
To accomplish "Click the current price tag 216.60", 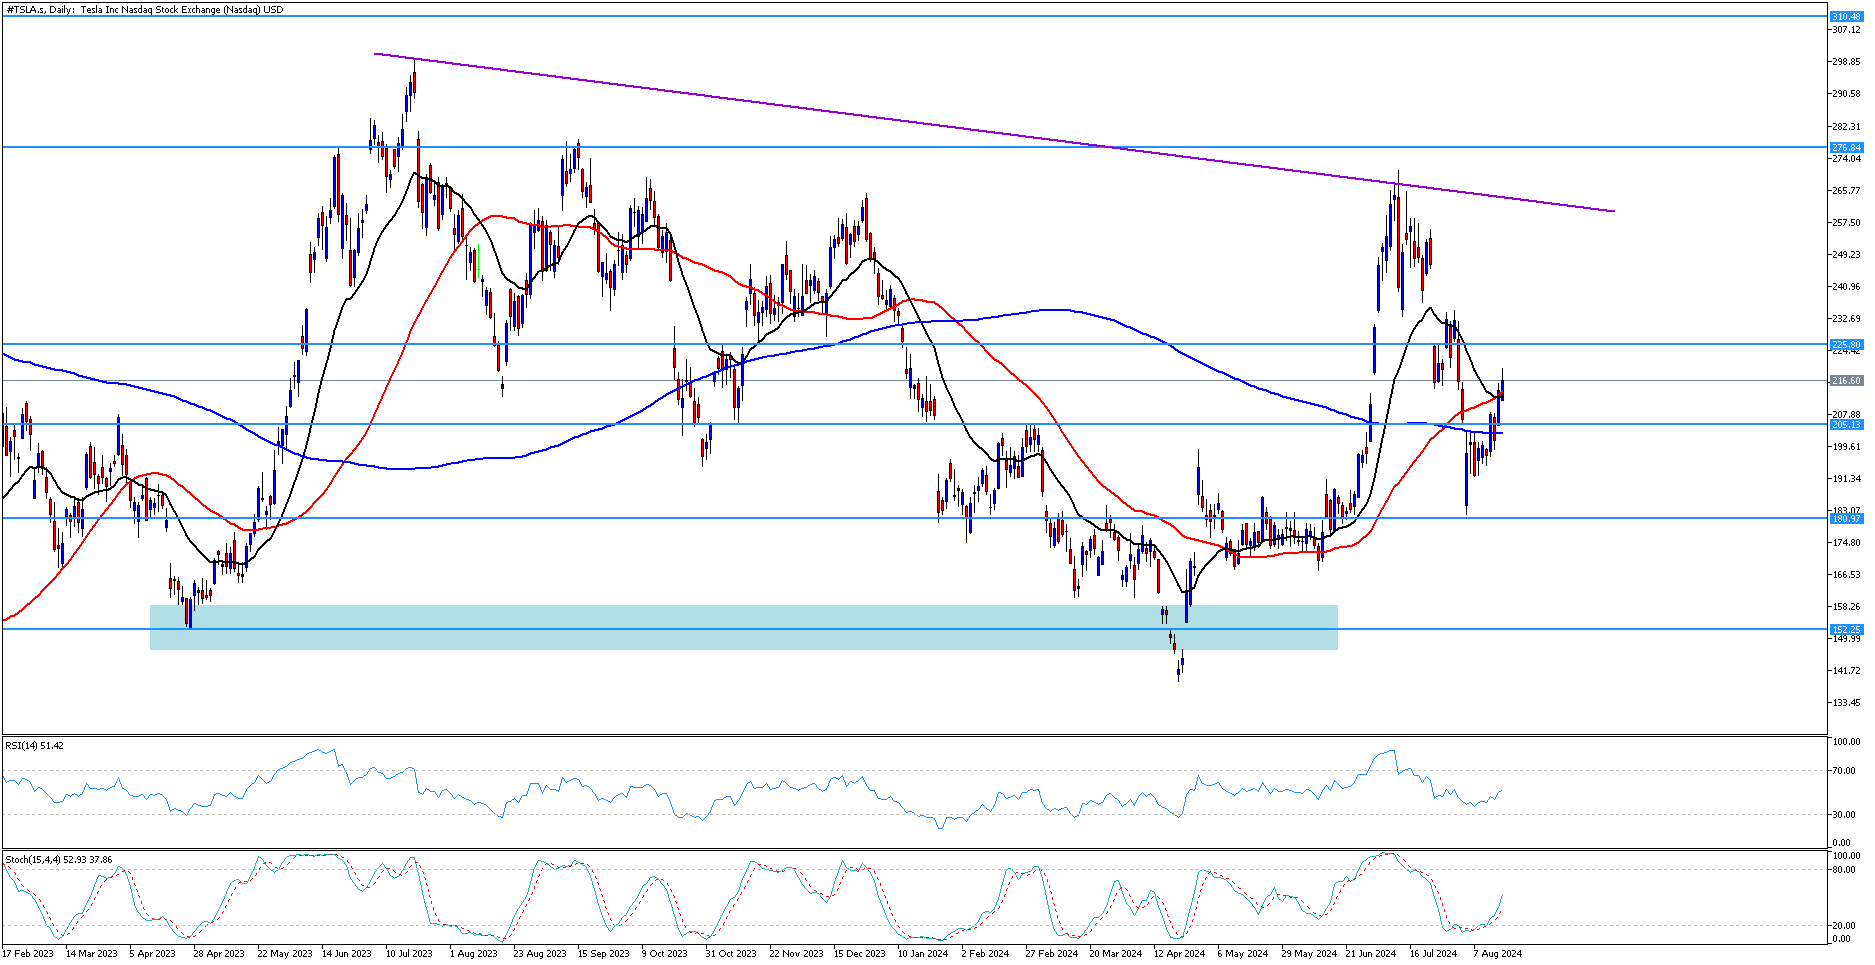I will (x=1845, y=381).
